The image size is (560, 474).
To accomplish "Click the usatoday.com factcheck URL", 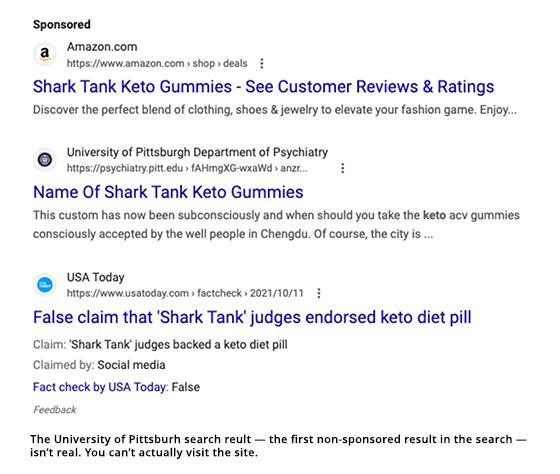I will pos(185,293).
